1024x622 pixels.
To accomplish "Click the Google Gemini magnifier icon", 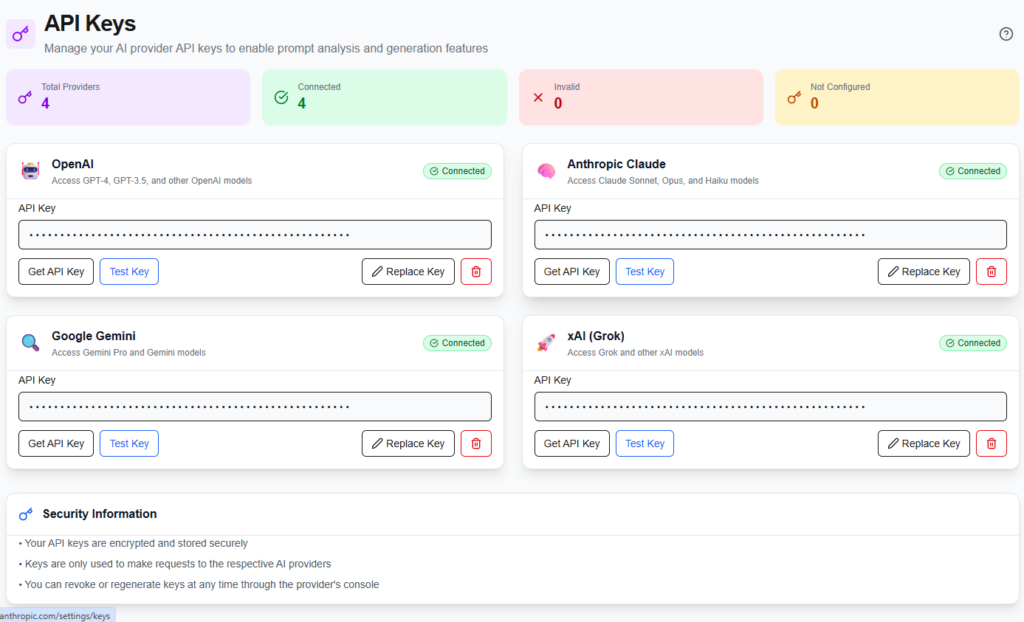I will pos(30,343).
